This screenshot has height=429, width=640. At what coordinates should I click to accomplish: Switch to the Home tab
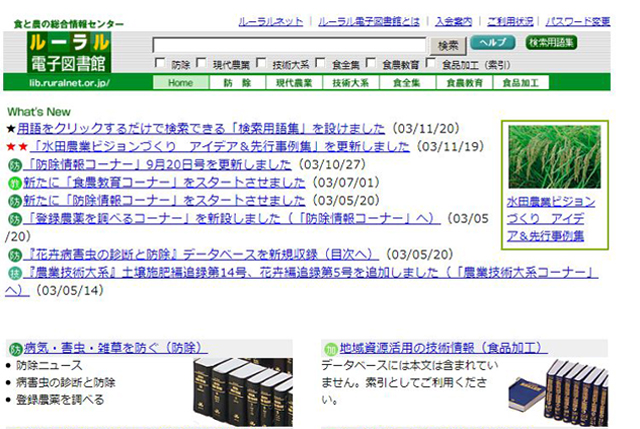pos(180,83)
